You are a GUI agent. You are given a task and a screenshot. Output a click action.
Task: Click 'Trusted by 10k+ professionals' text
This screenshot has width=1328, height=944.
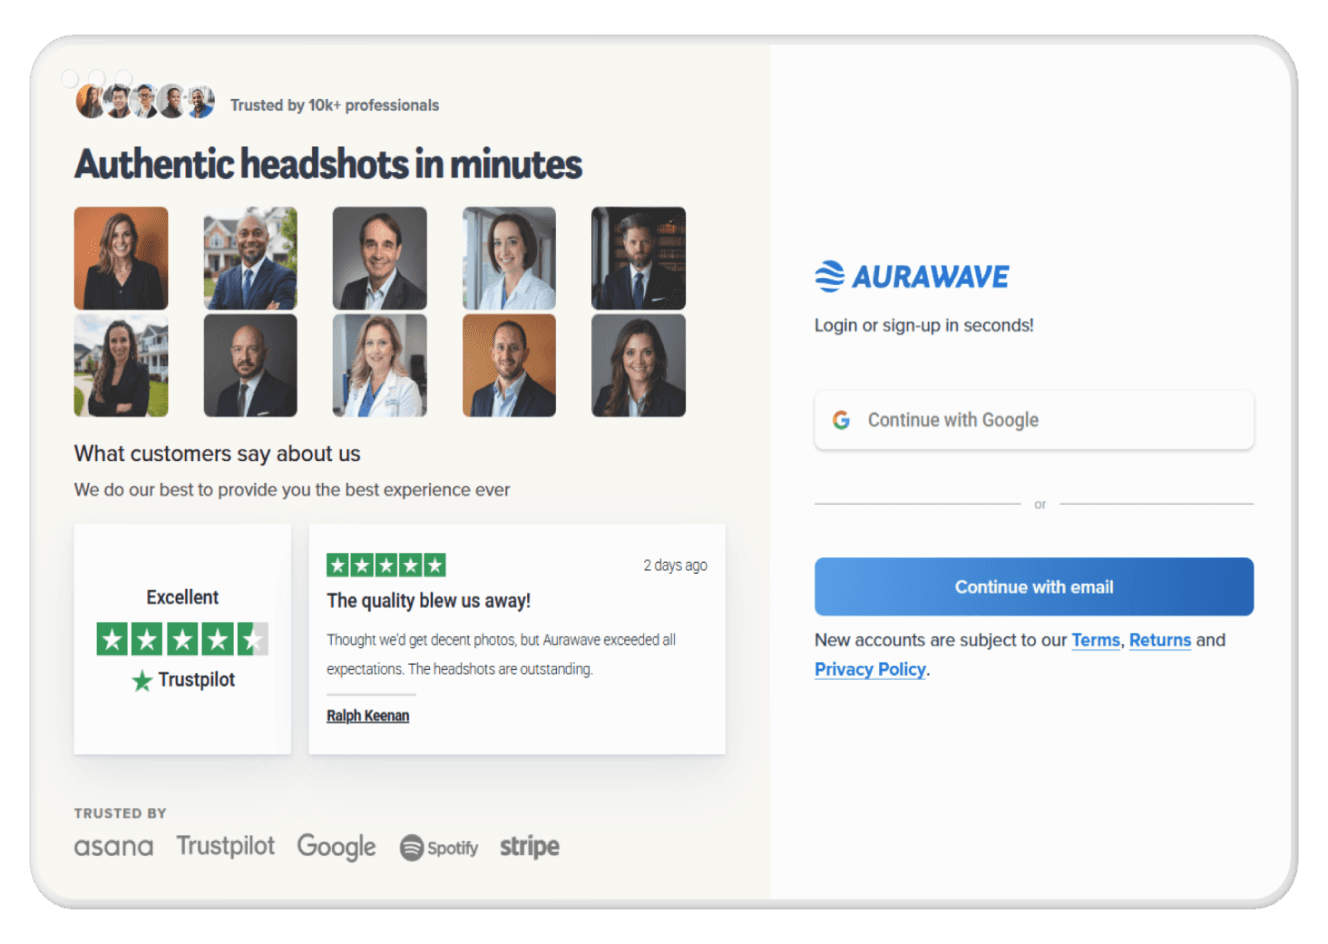tap(334, 105)
